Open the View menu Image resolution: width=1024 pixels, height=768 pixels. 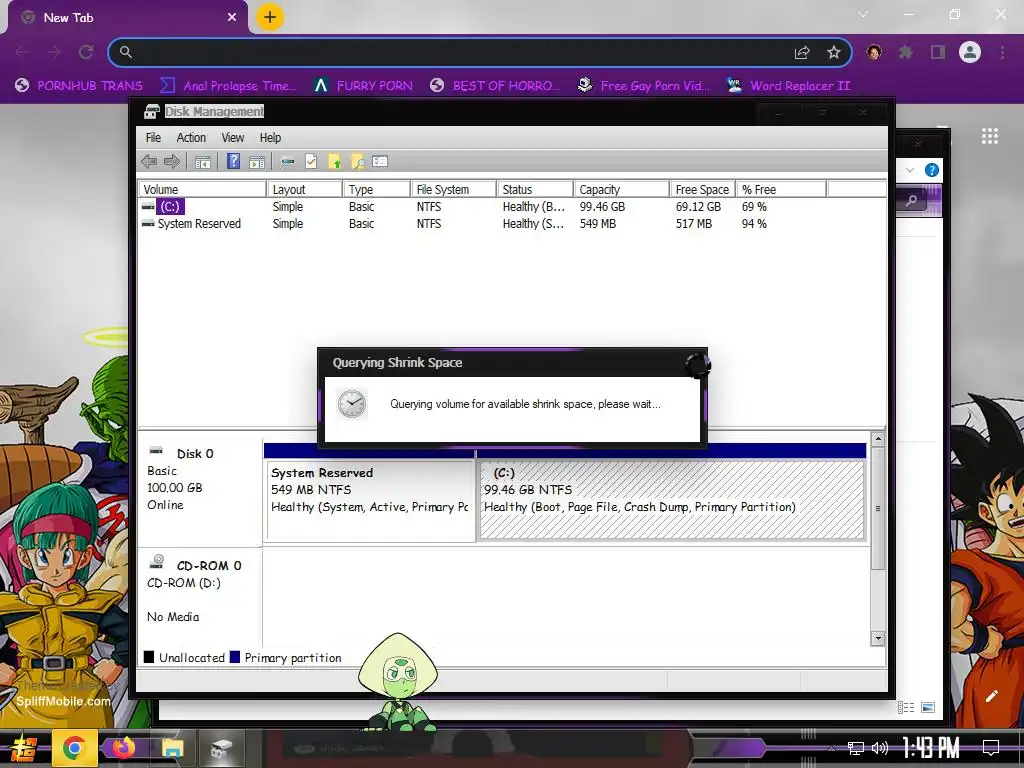[x=232, y=138]
